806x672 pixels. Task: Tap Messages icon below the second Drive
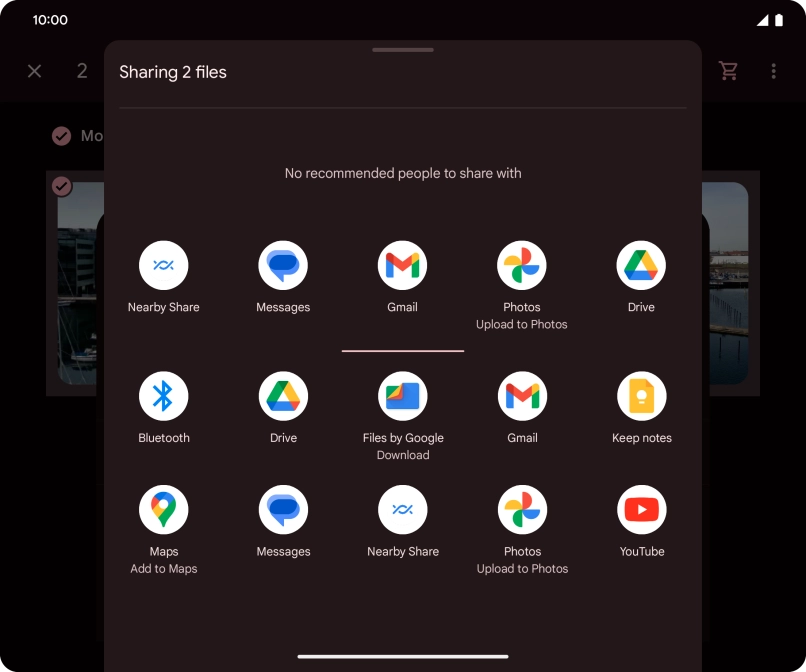283,511
